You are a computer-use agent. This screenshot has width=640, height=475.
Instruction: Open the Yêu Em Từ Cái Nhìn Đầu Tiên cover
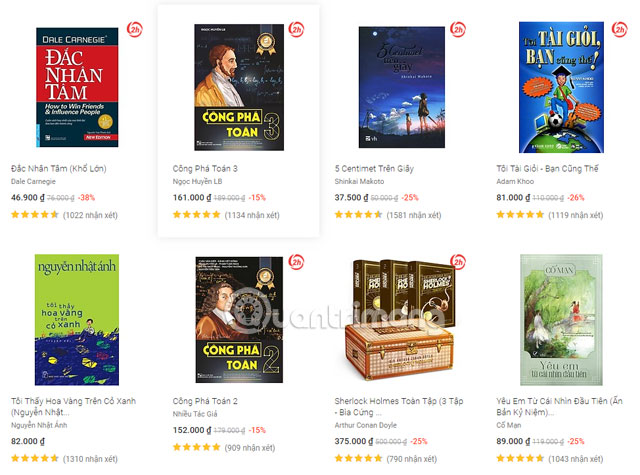561,320
